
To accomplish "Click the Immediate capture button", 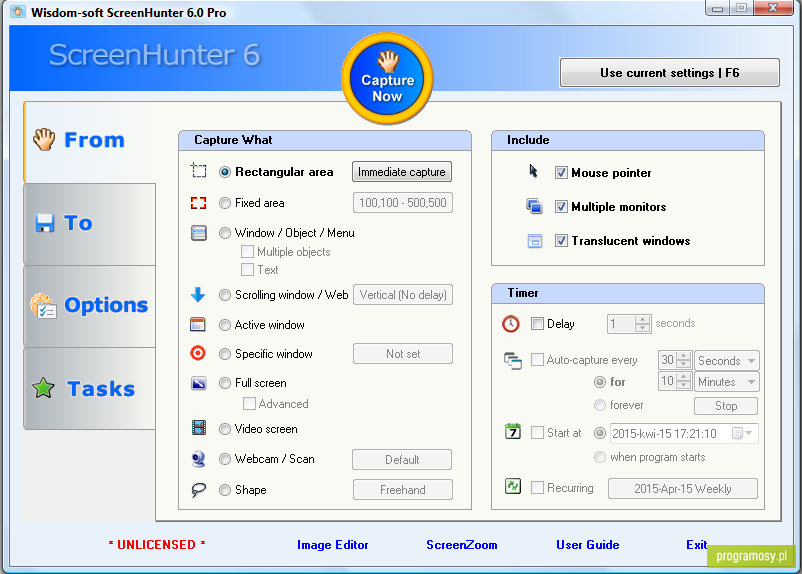I will tap(402, 172).
